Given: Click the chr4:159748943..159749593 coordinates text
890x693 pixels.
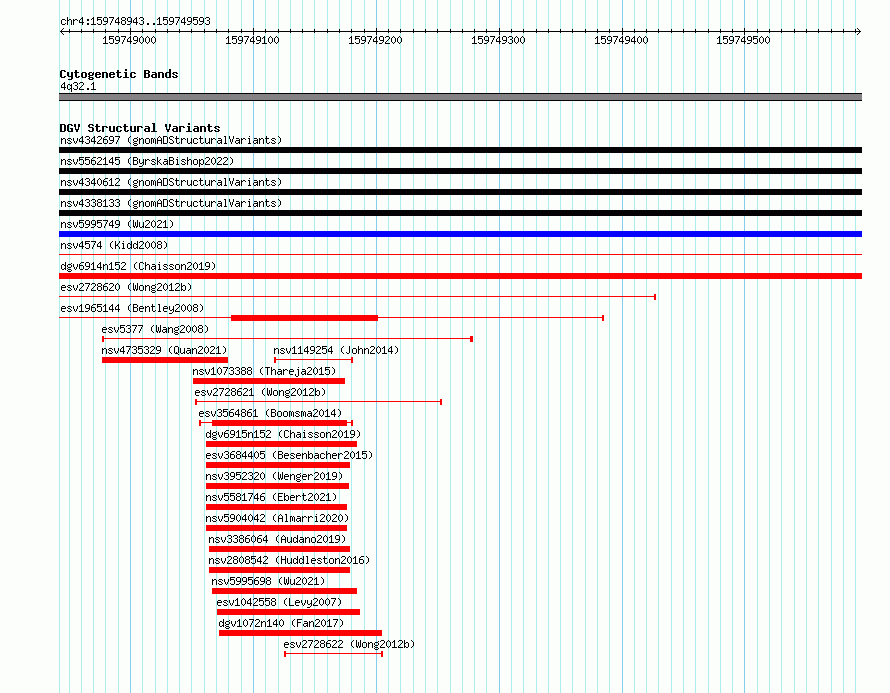Looking at the screenshot, I should pos(135,22).
